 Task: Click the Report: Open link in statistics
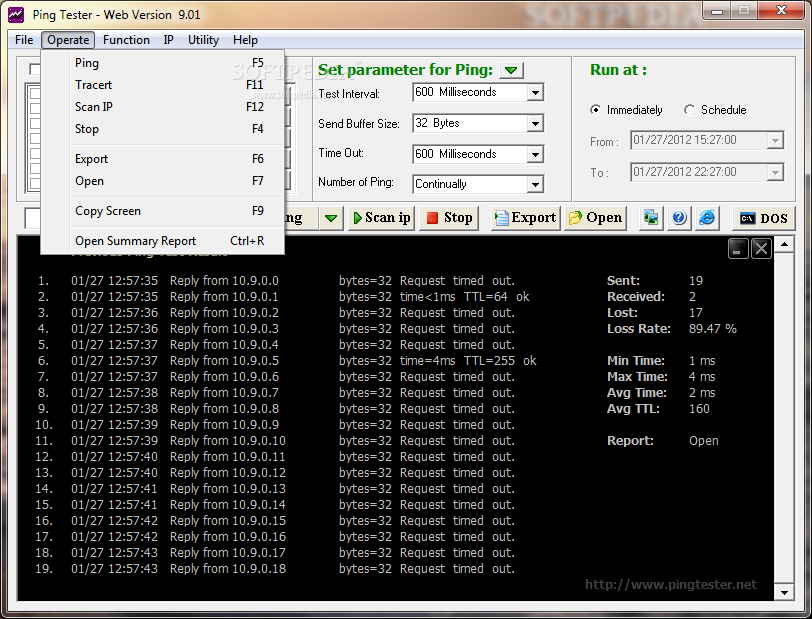[703, 441]
